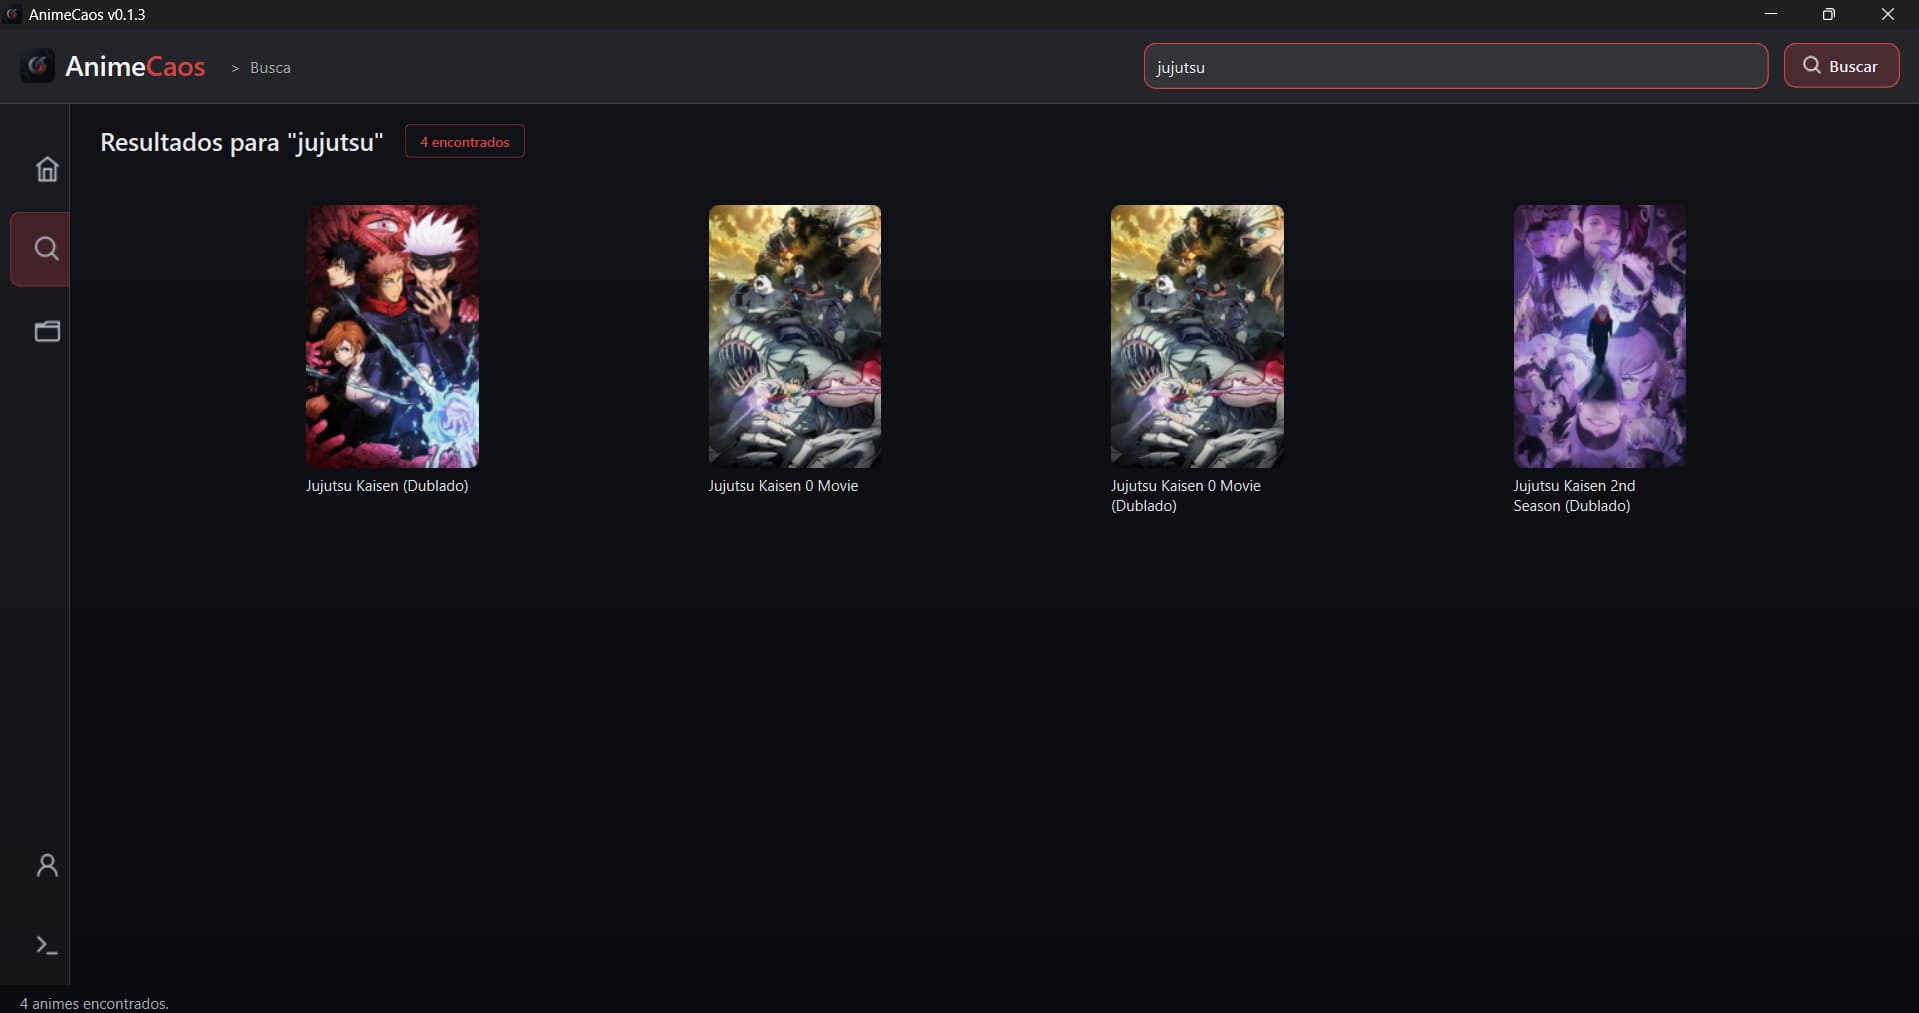
Task: Open the Home page from sidebar
Action: (x=47, y=169)
